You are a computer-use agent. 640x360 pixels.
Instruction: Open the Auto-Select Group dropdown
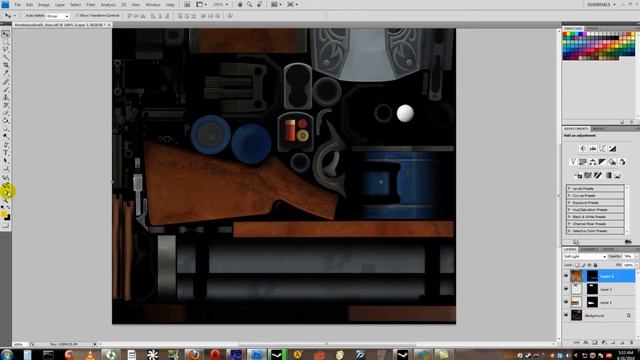click(57, 16)
